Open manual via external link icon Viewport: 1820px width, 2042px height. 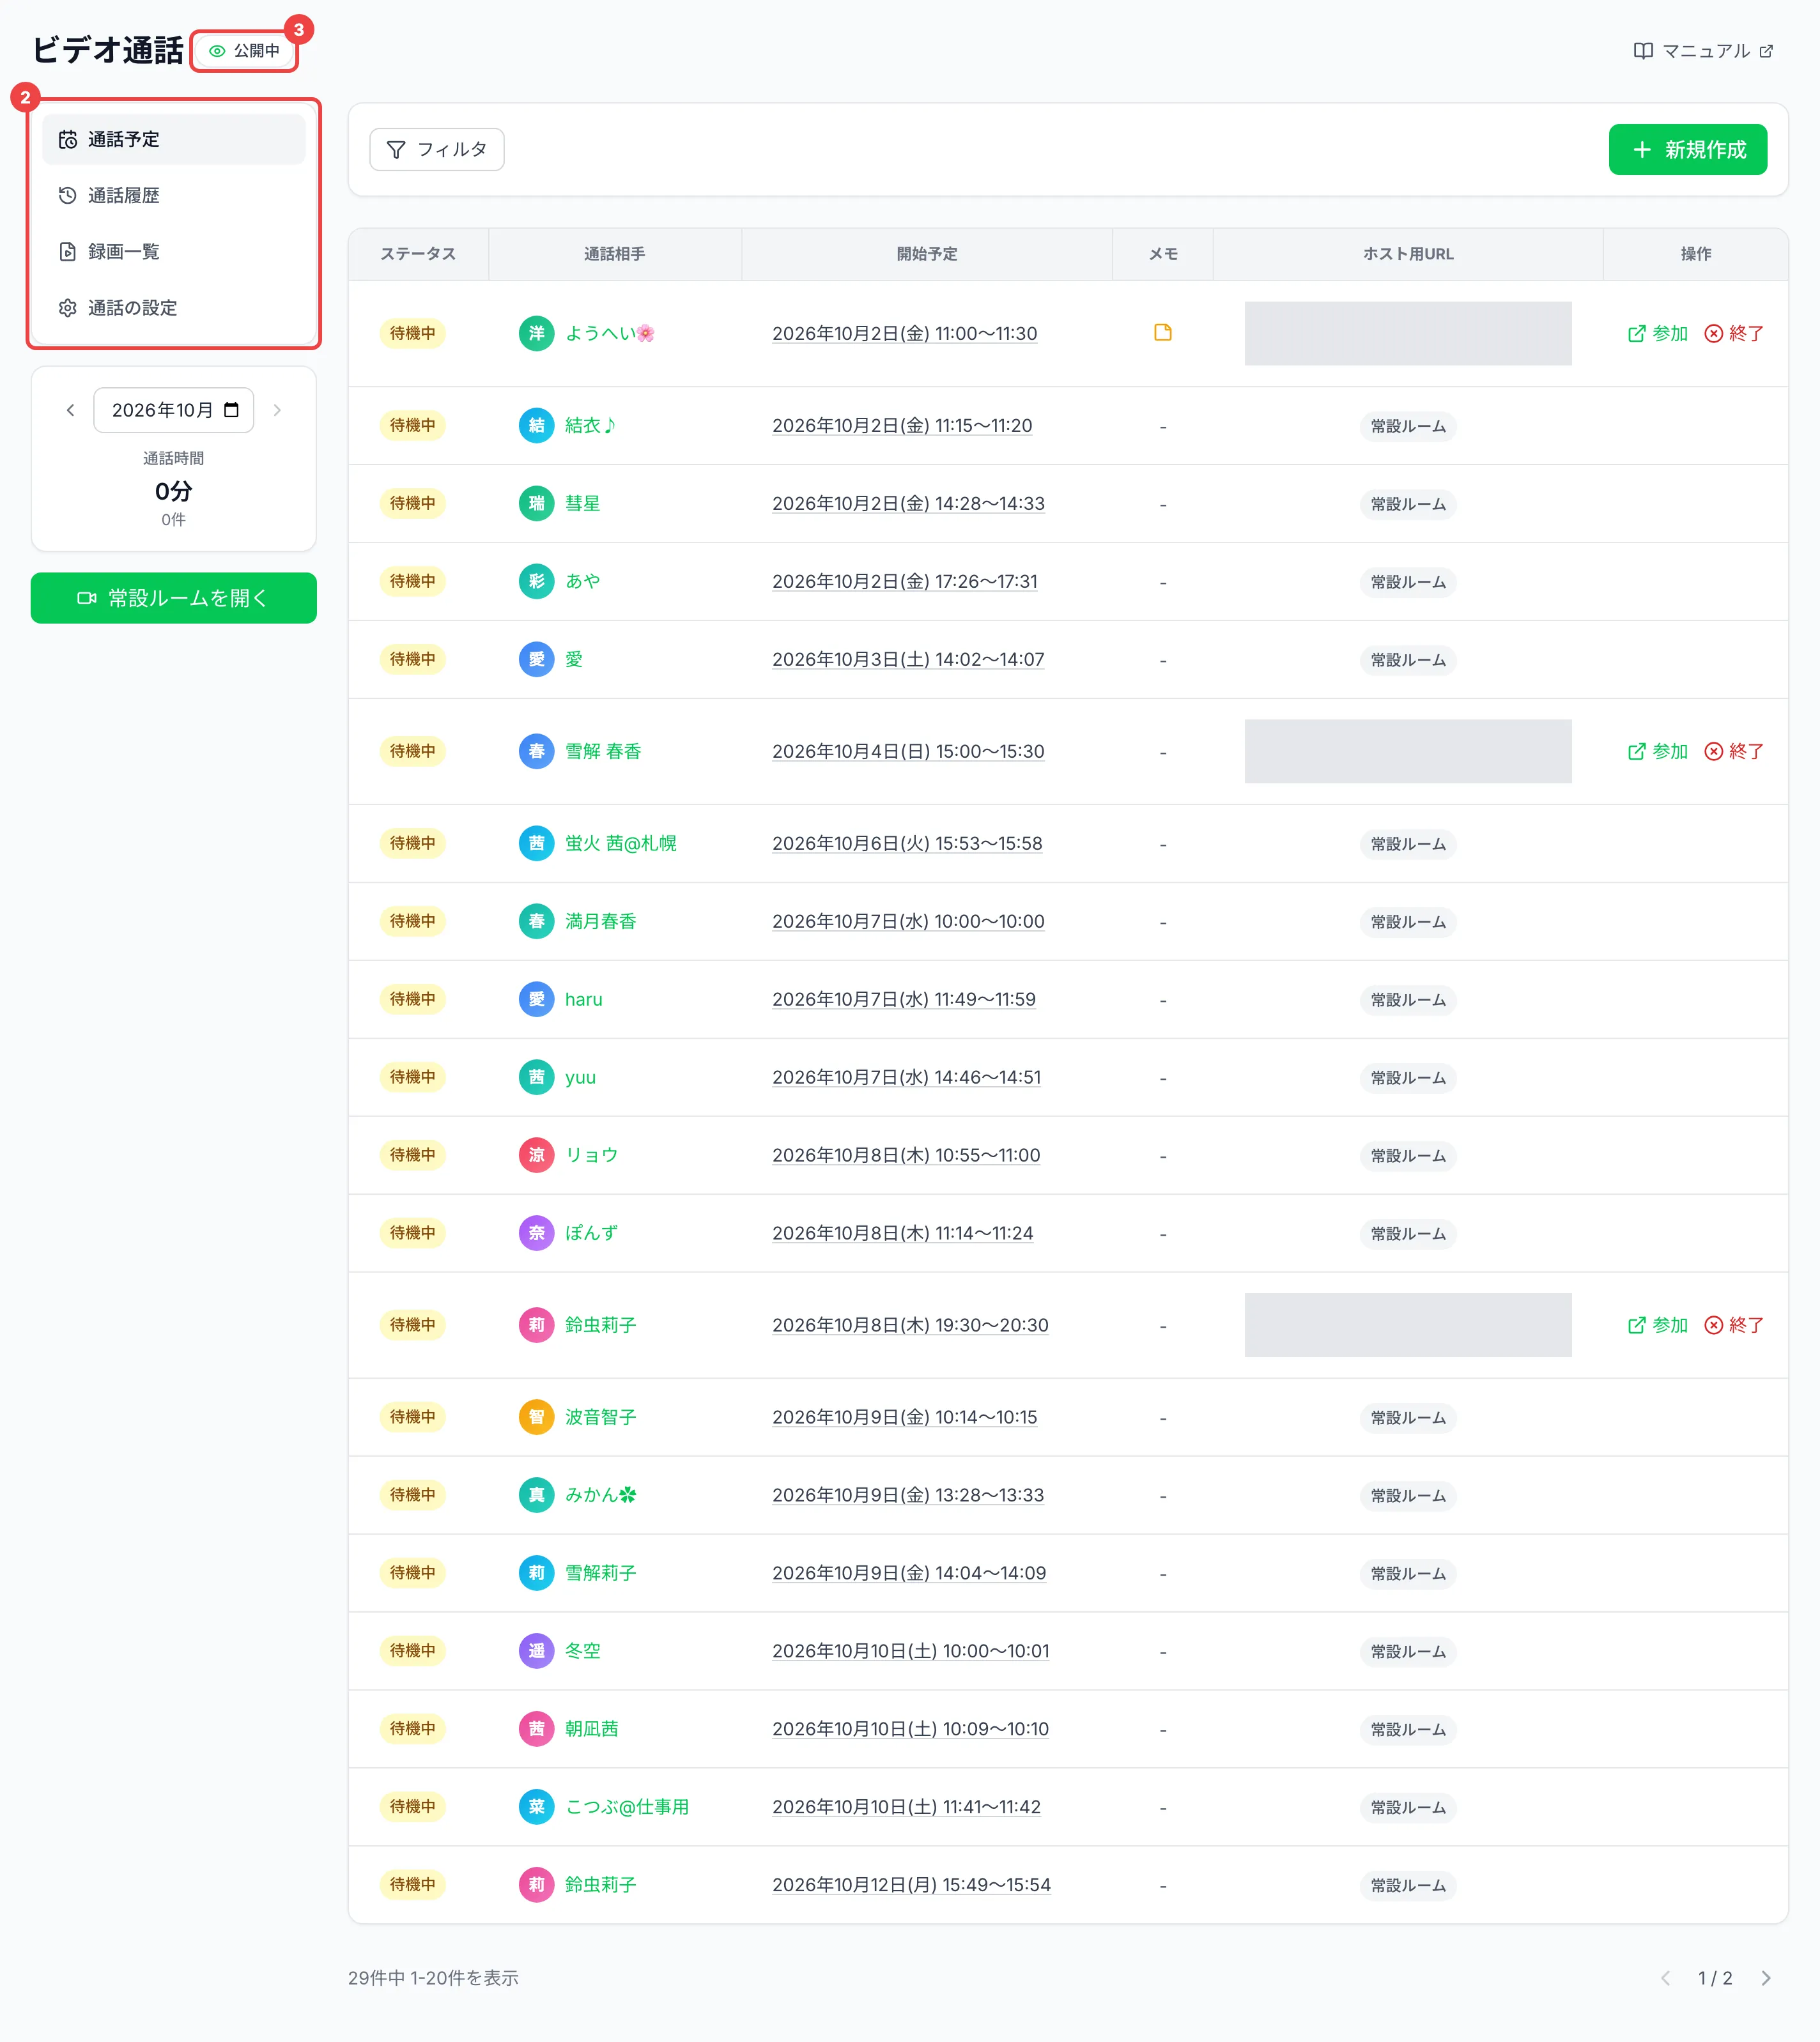1766,51
